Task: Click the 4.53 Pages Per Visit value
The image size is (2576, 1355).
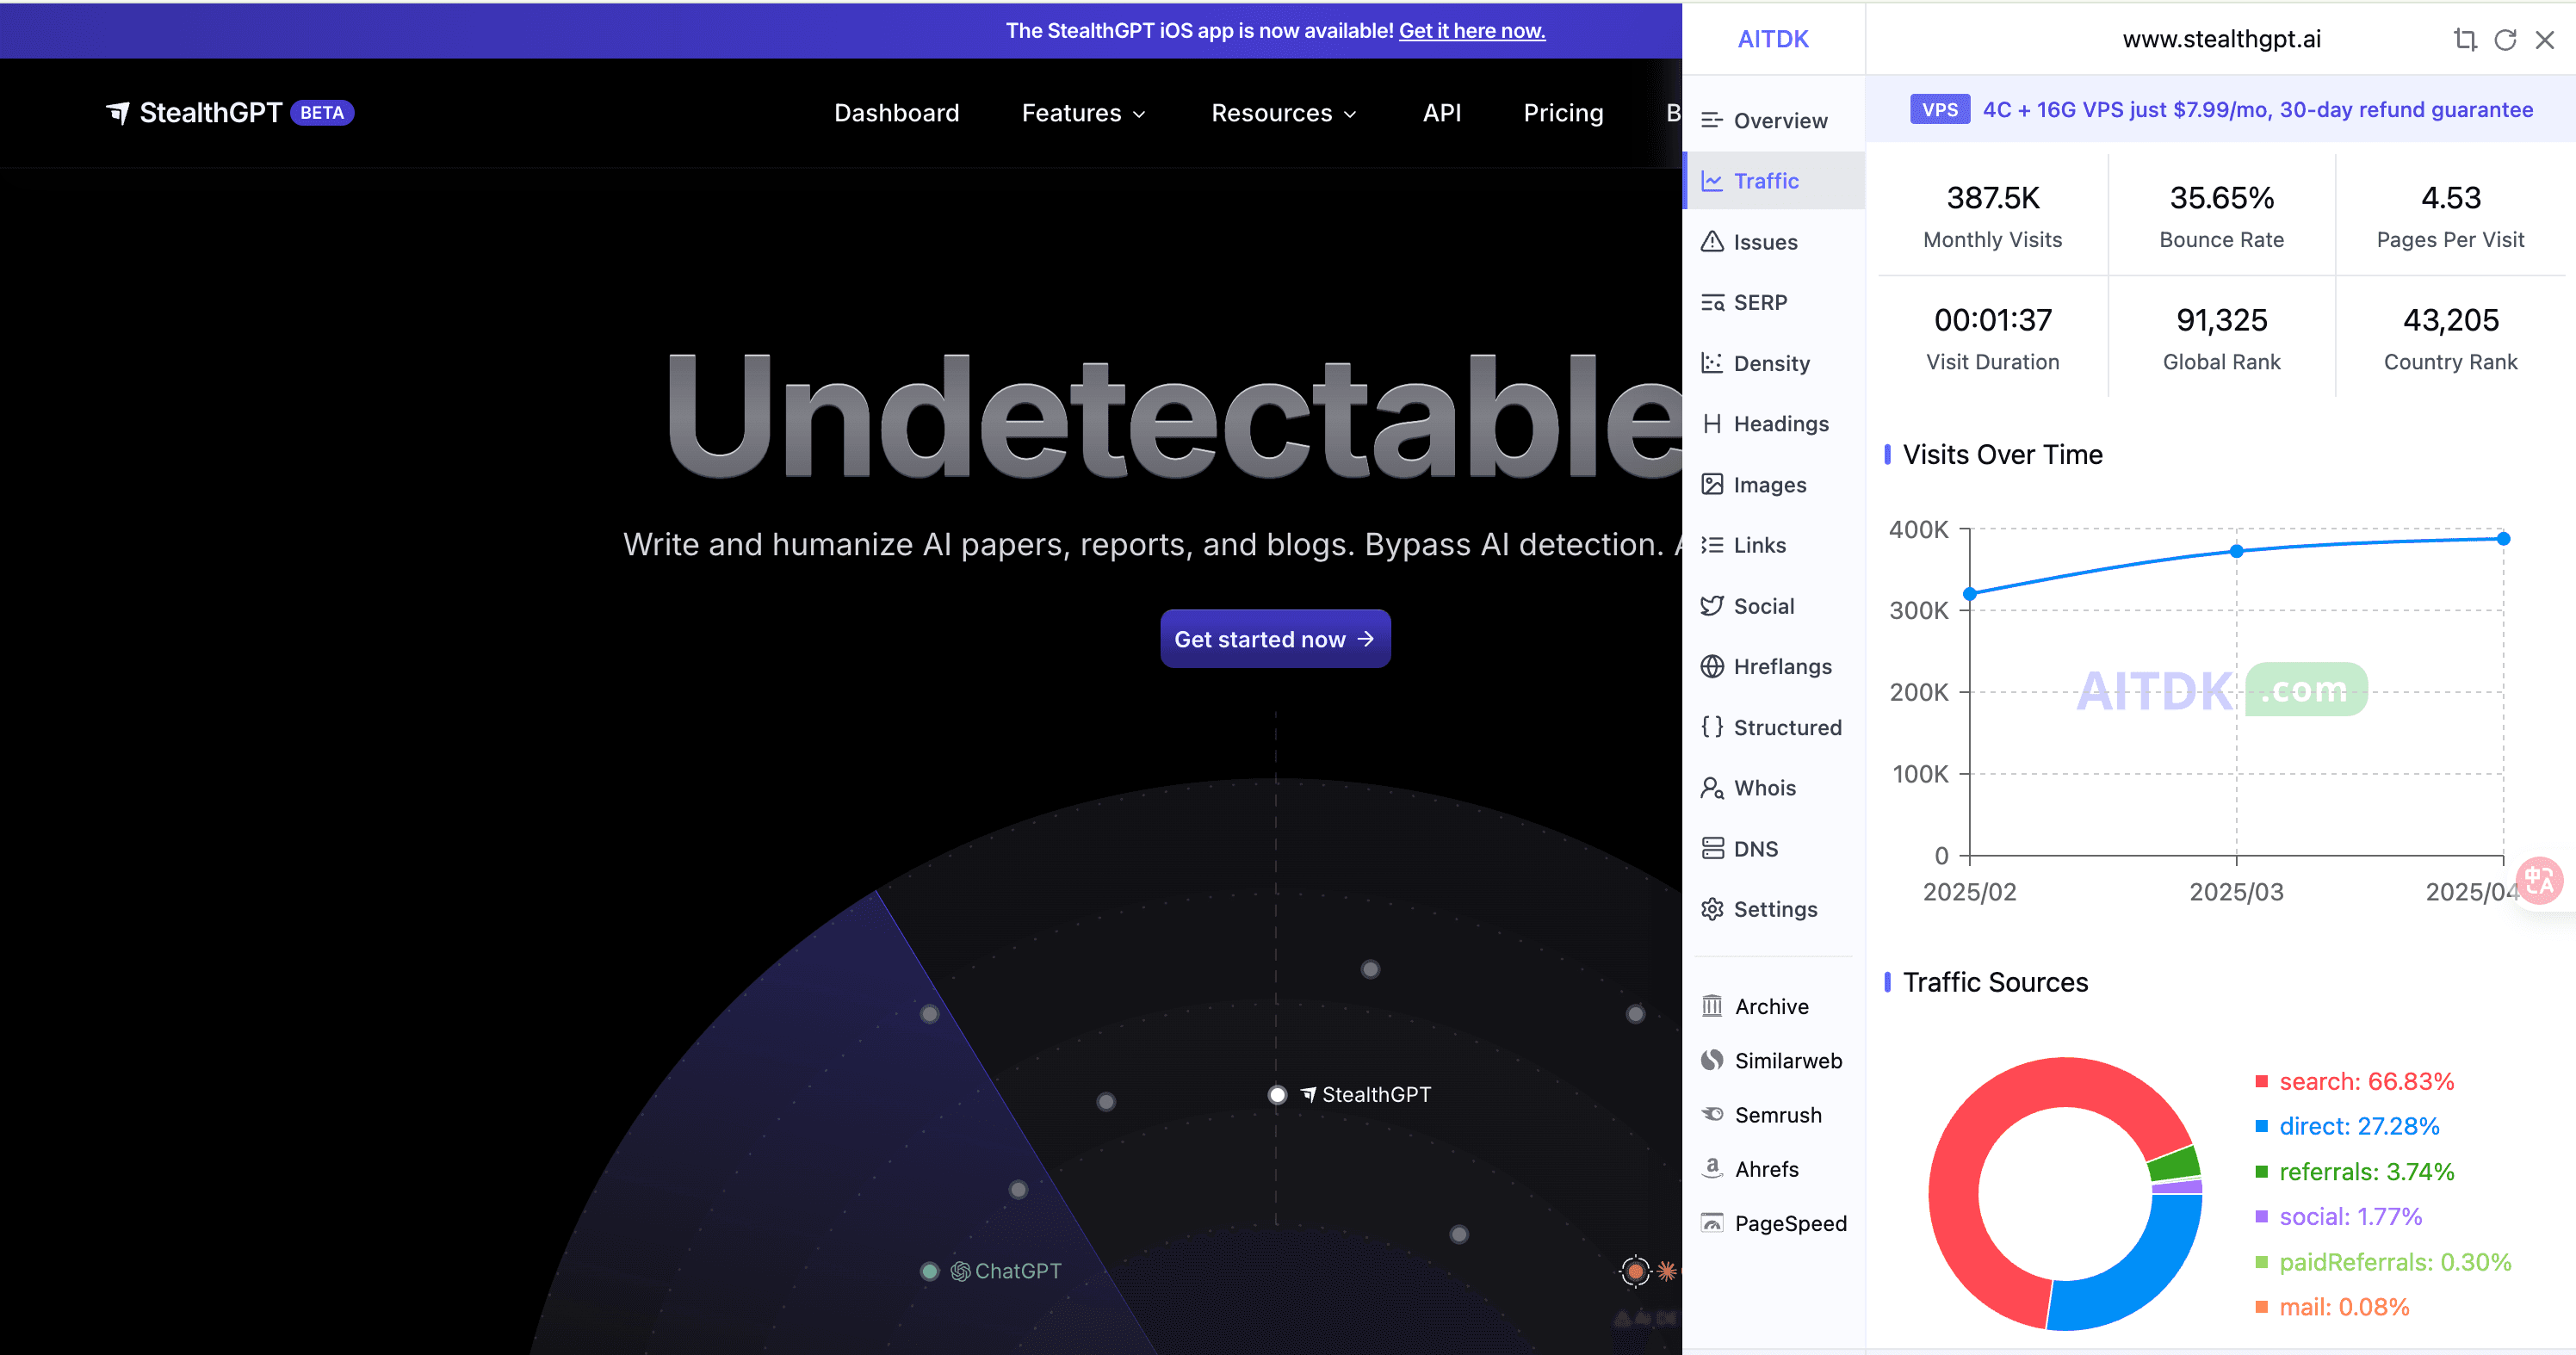Action: click(2451, 198)
